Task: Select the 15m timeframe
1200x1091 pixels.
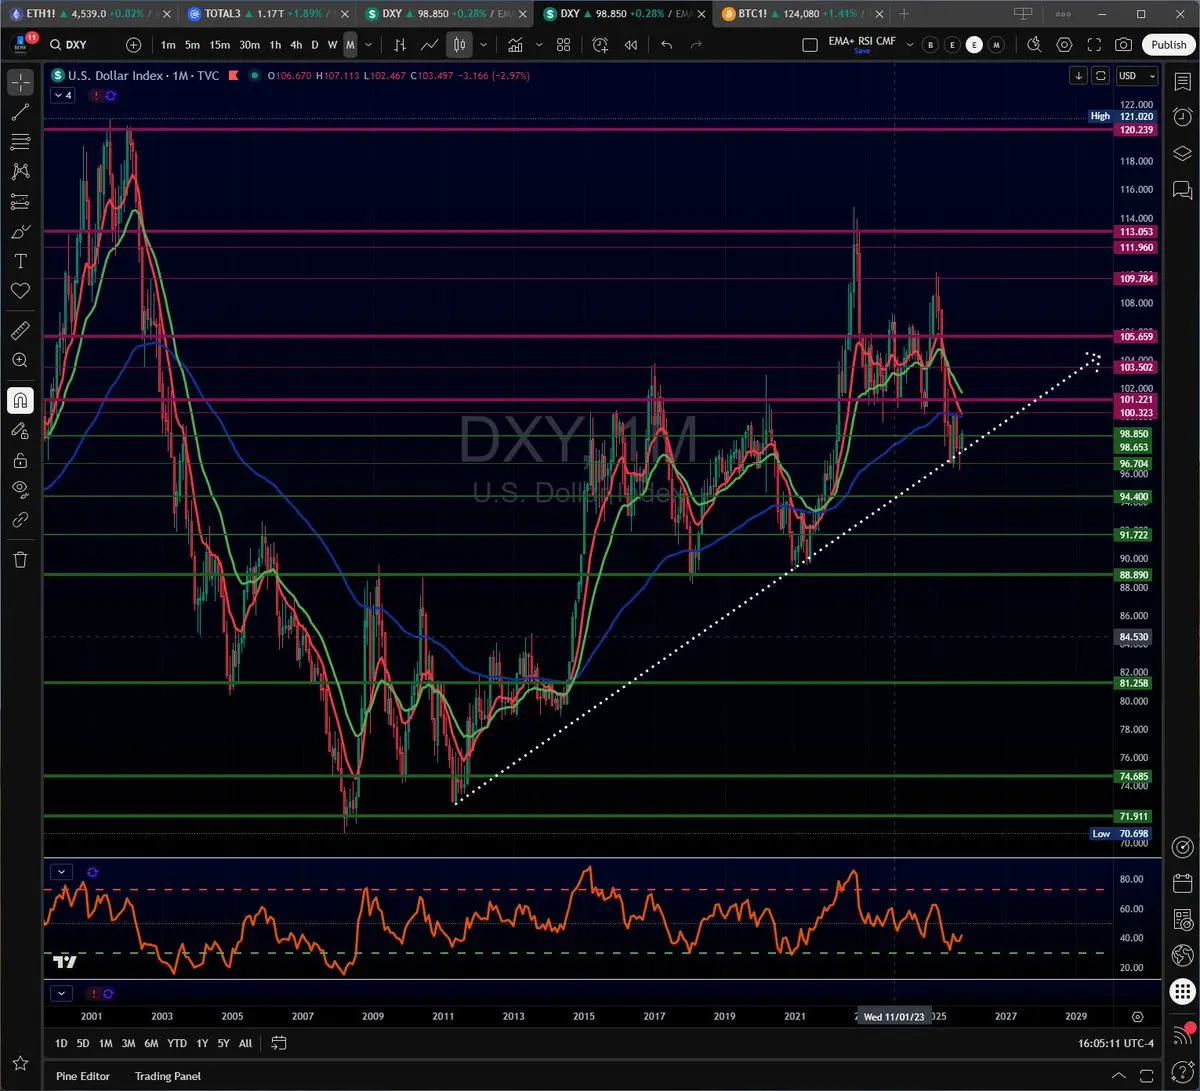Action: tap(219, 45)
